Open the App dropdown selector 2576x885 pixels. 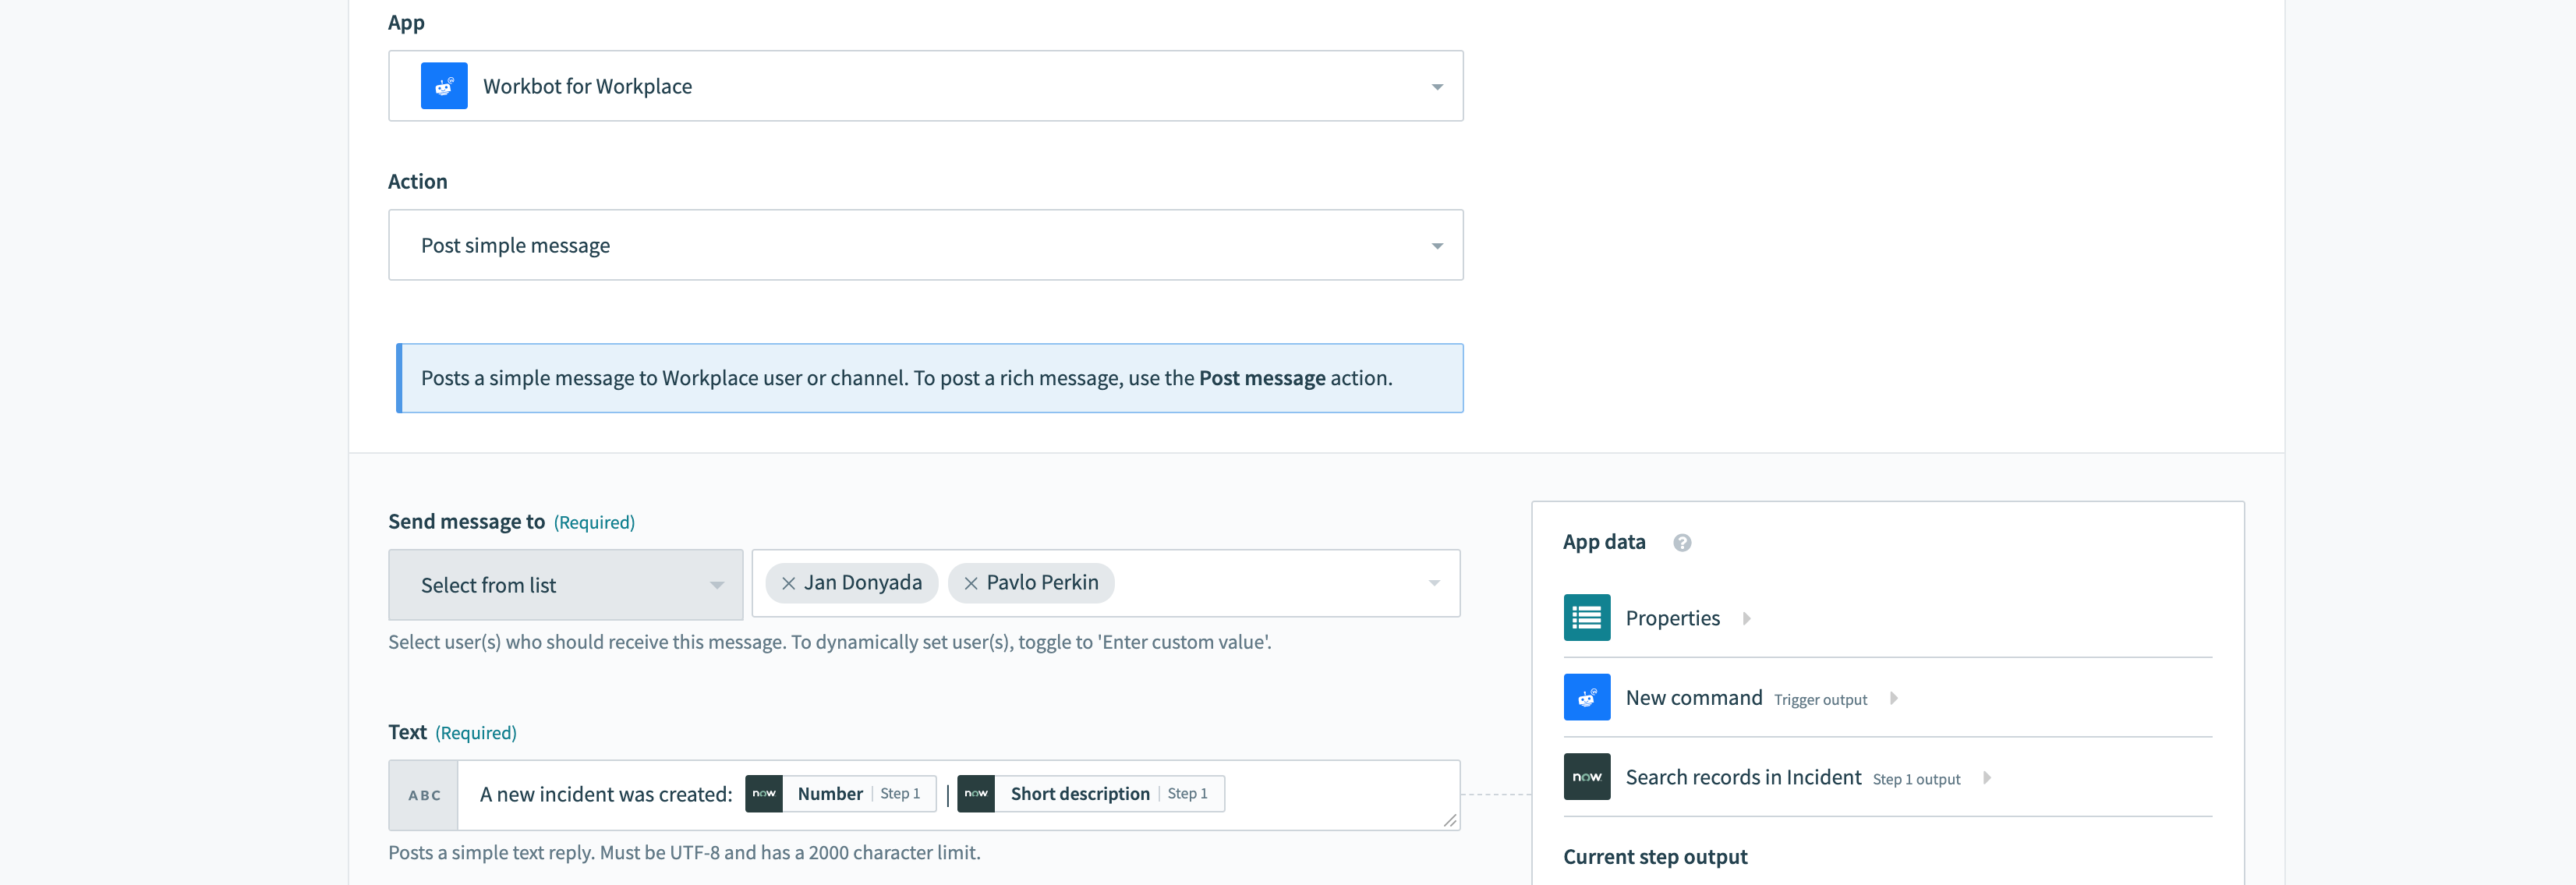point(923,83)
